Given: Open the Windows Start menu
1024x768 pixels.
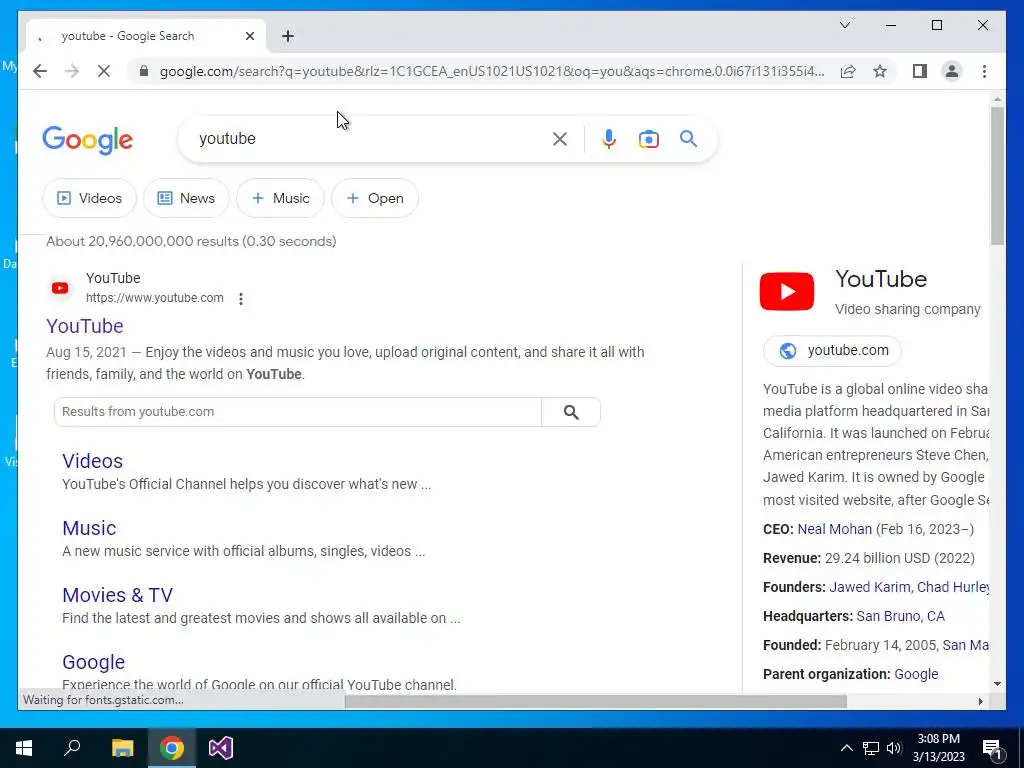Looking at the screenshot, I should point(24,748).
